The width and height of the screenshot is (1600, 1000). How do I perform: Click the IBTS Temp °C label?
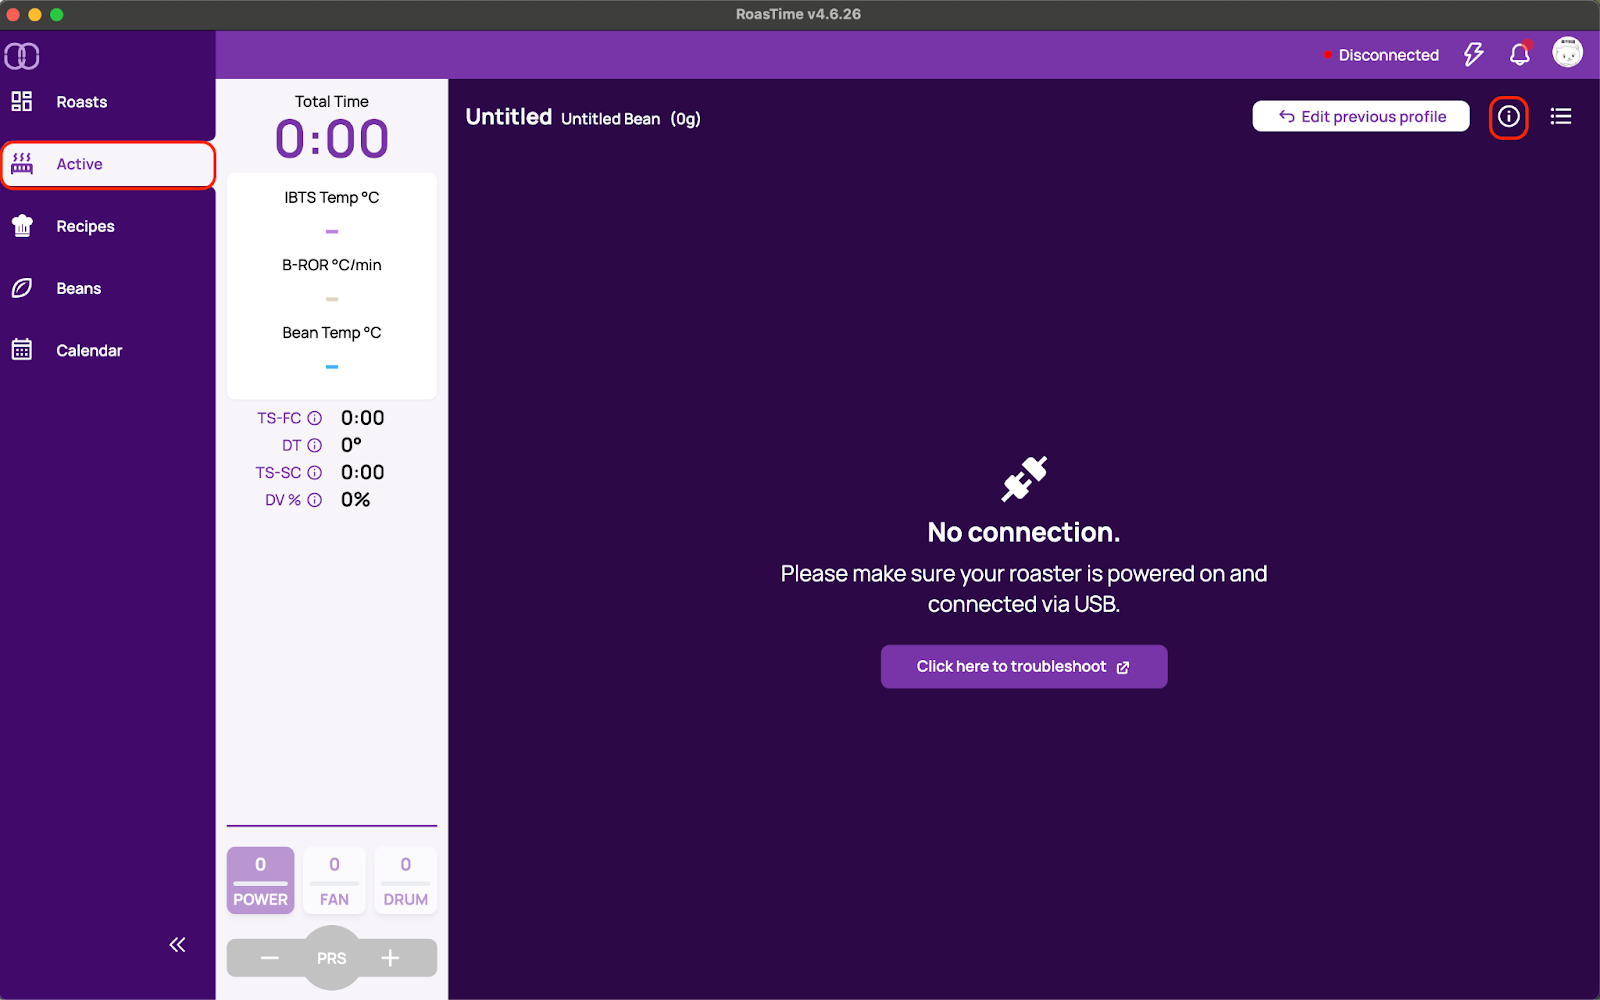[x=332, y=197]
